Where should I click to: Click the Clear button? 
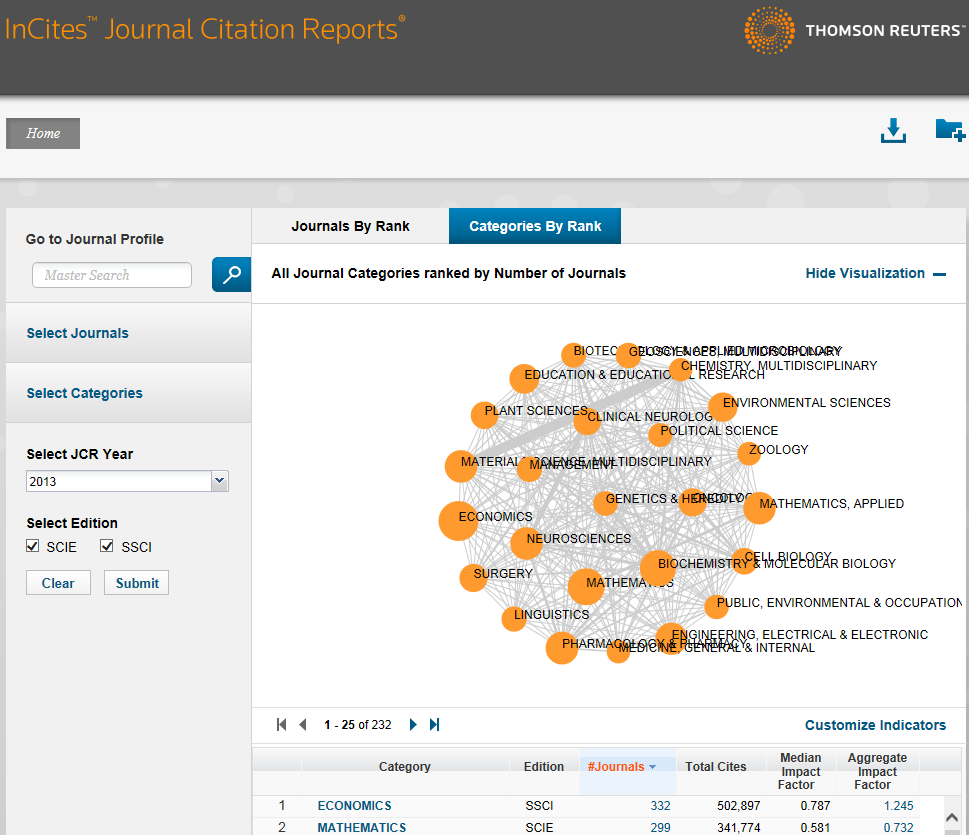click(58, 583)
